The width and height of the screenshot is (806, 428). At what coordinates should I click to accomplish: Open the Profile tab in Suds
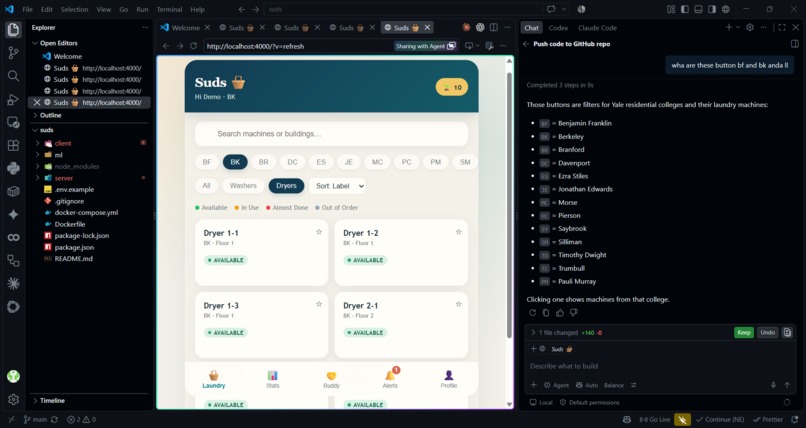(449, 379)
